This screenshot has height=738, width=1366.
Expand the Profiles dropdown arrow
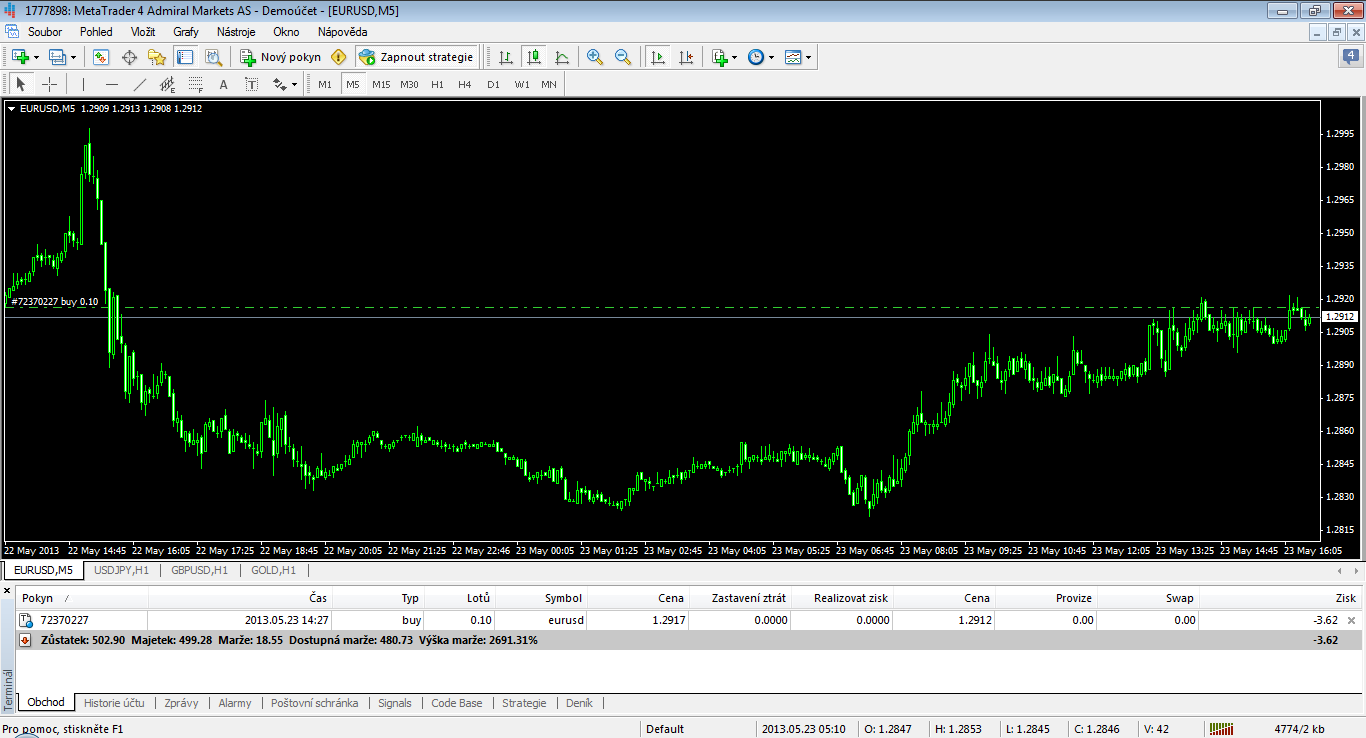pyautogui.click(x=73, y=57)
